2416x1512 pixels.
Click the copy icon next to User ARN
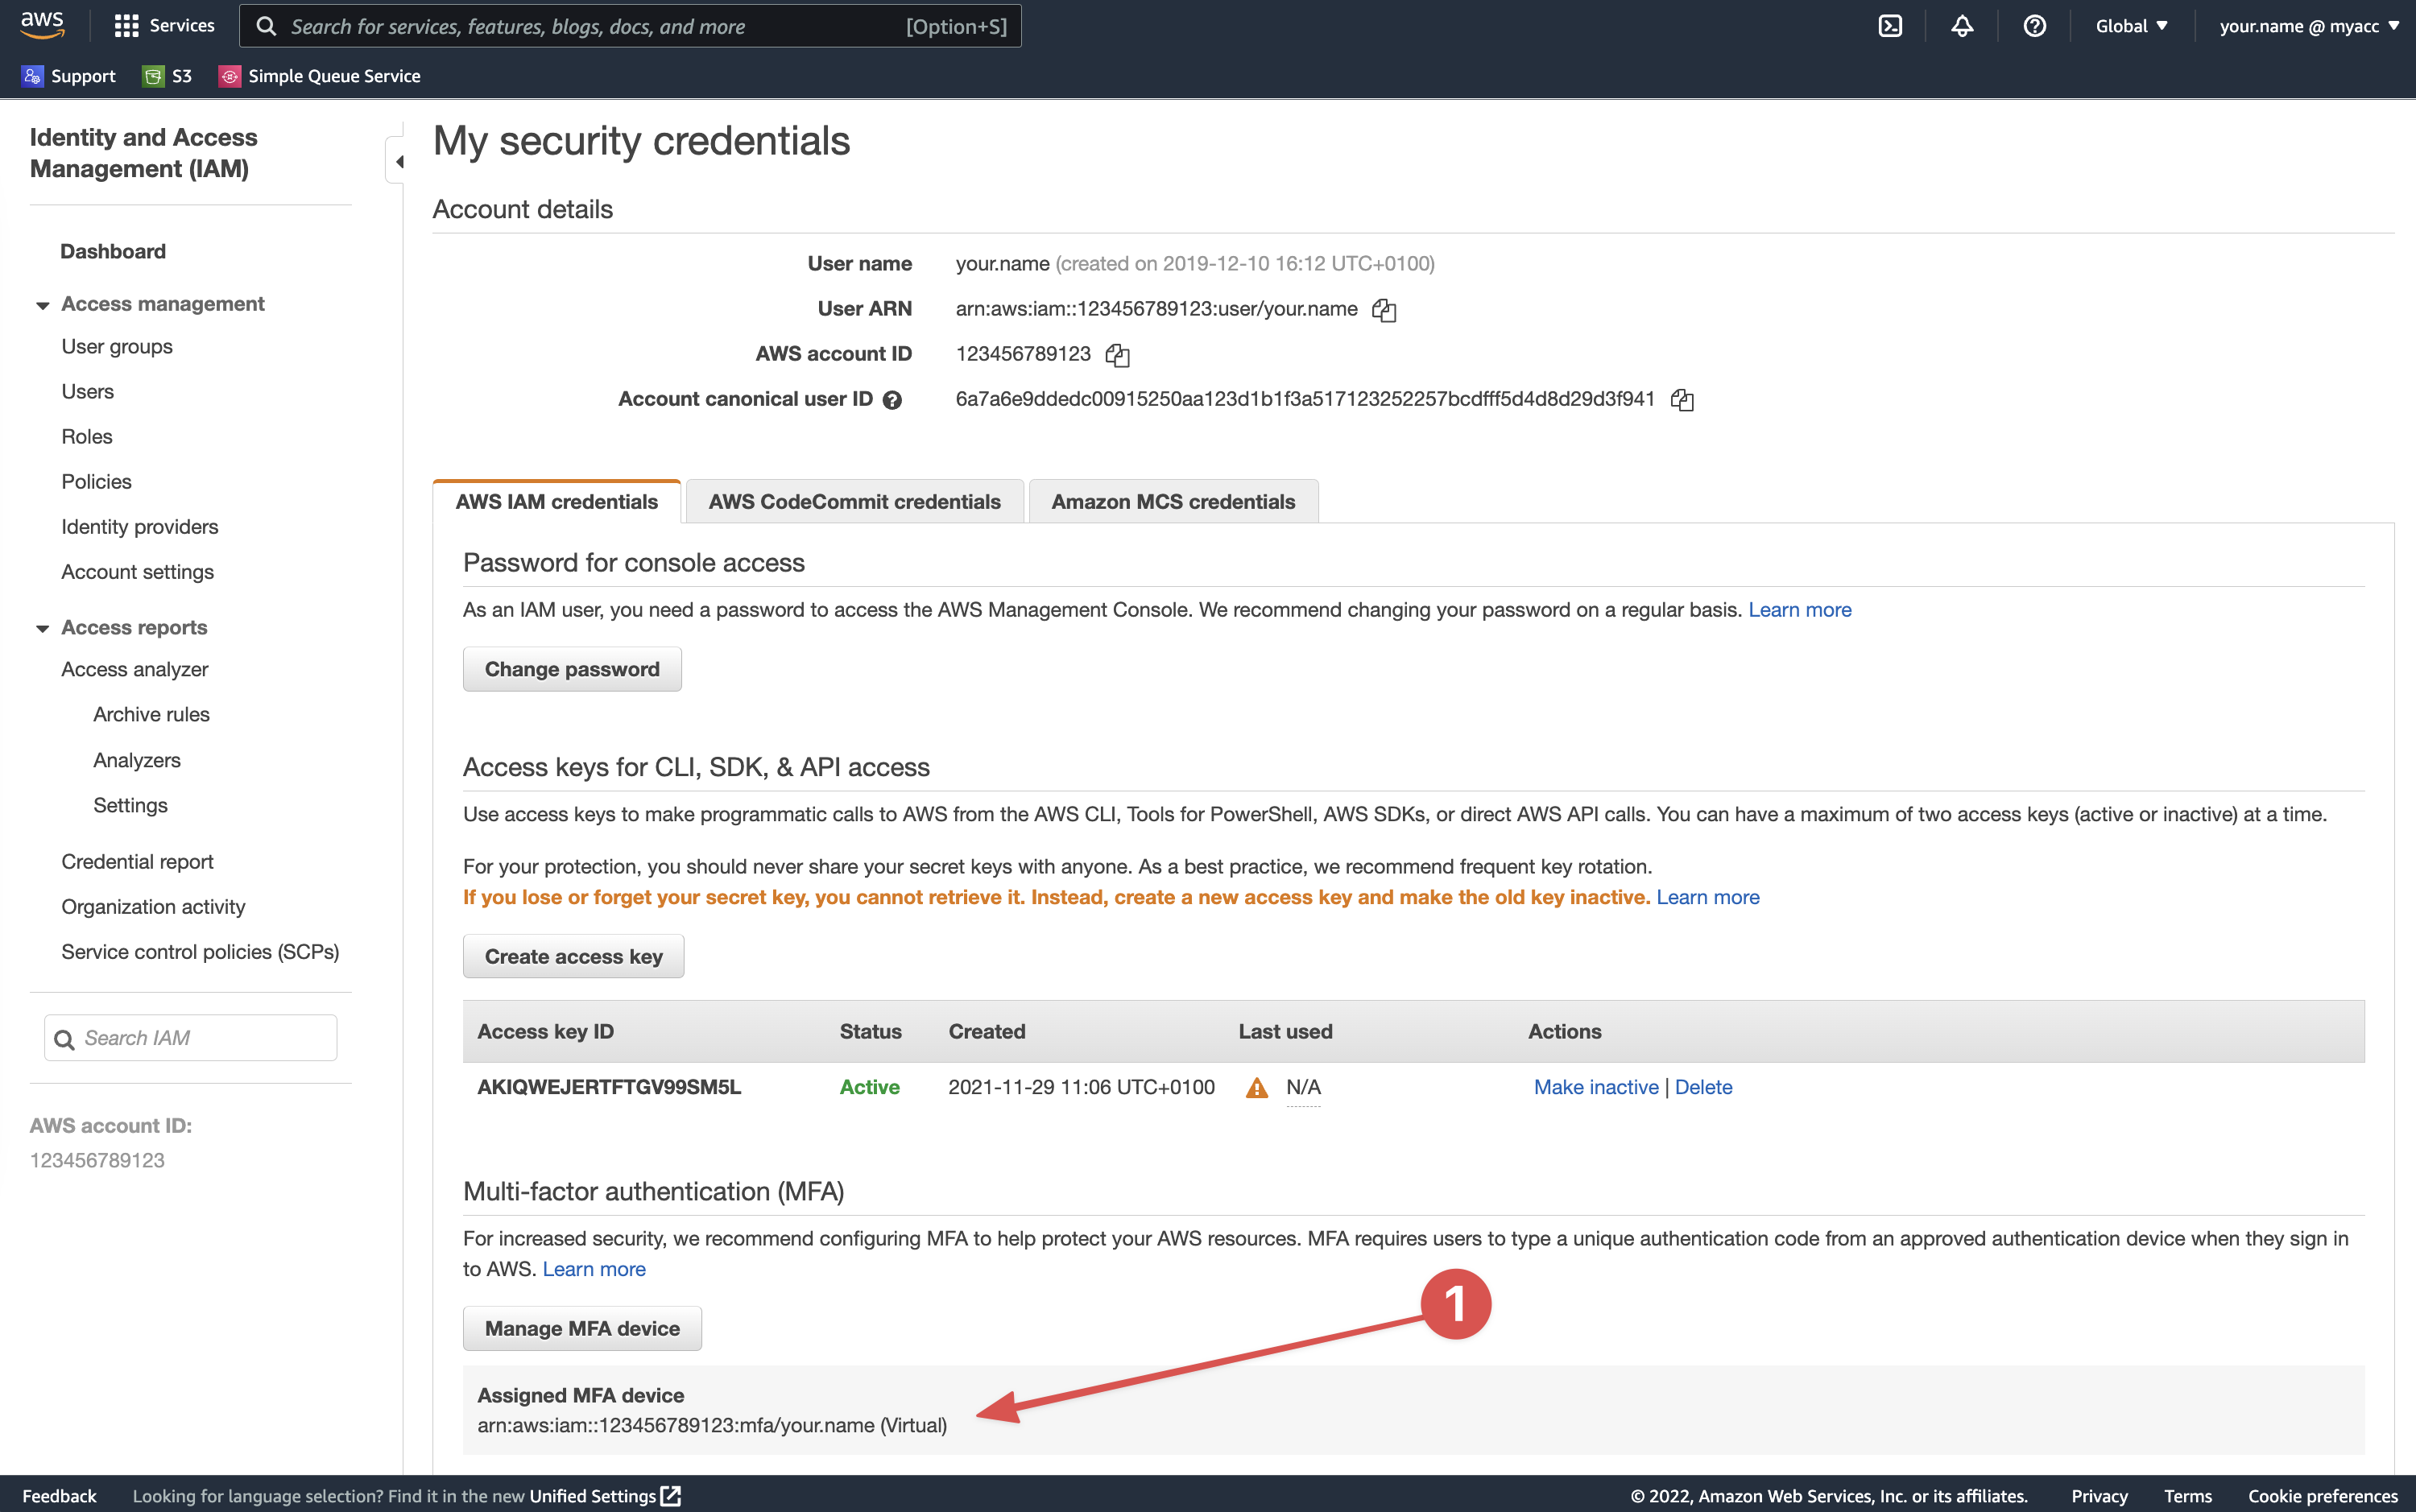pos(1385,308)
